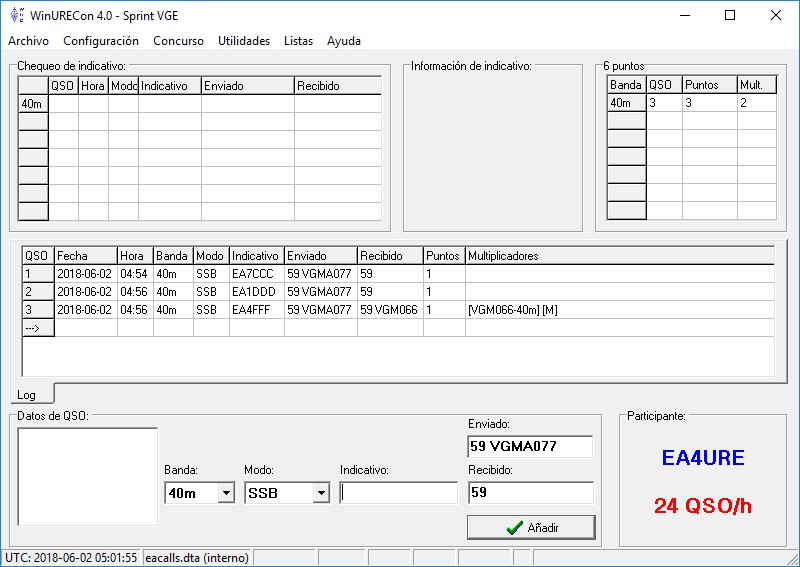Open the Utilidades menu

[x=244, y=41]
